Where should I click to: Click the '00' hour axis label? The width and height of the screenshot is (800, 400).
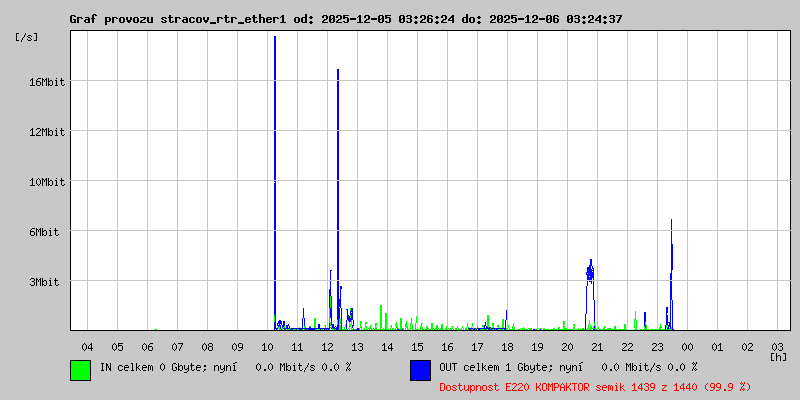(687, 347)
